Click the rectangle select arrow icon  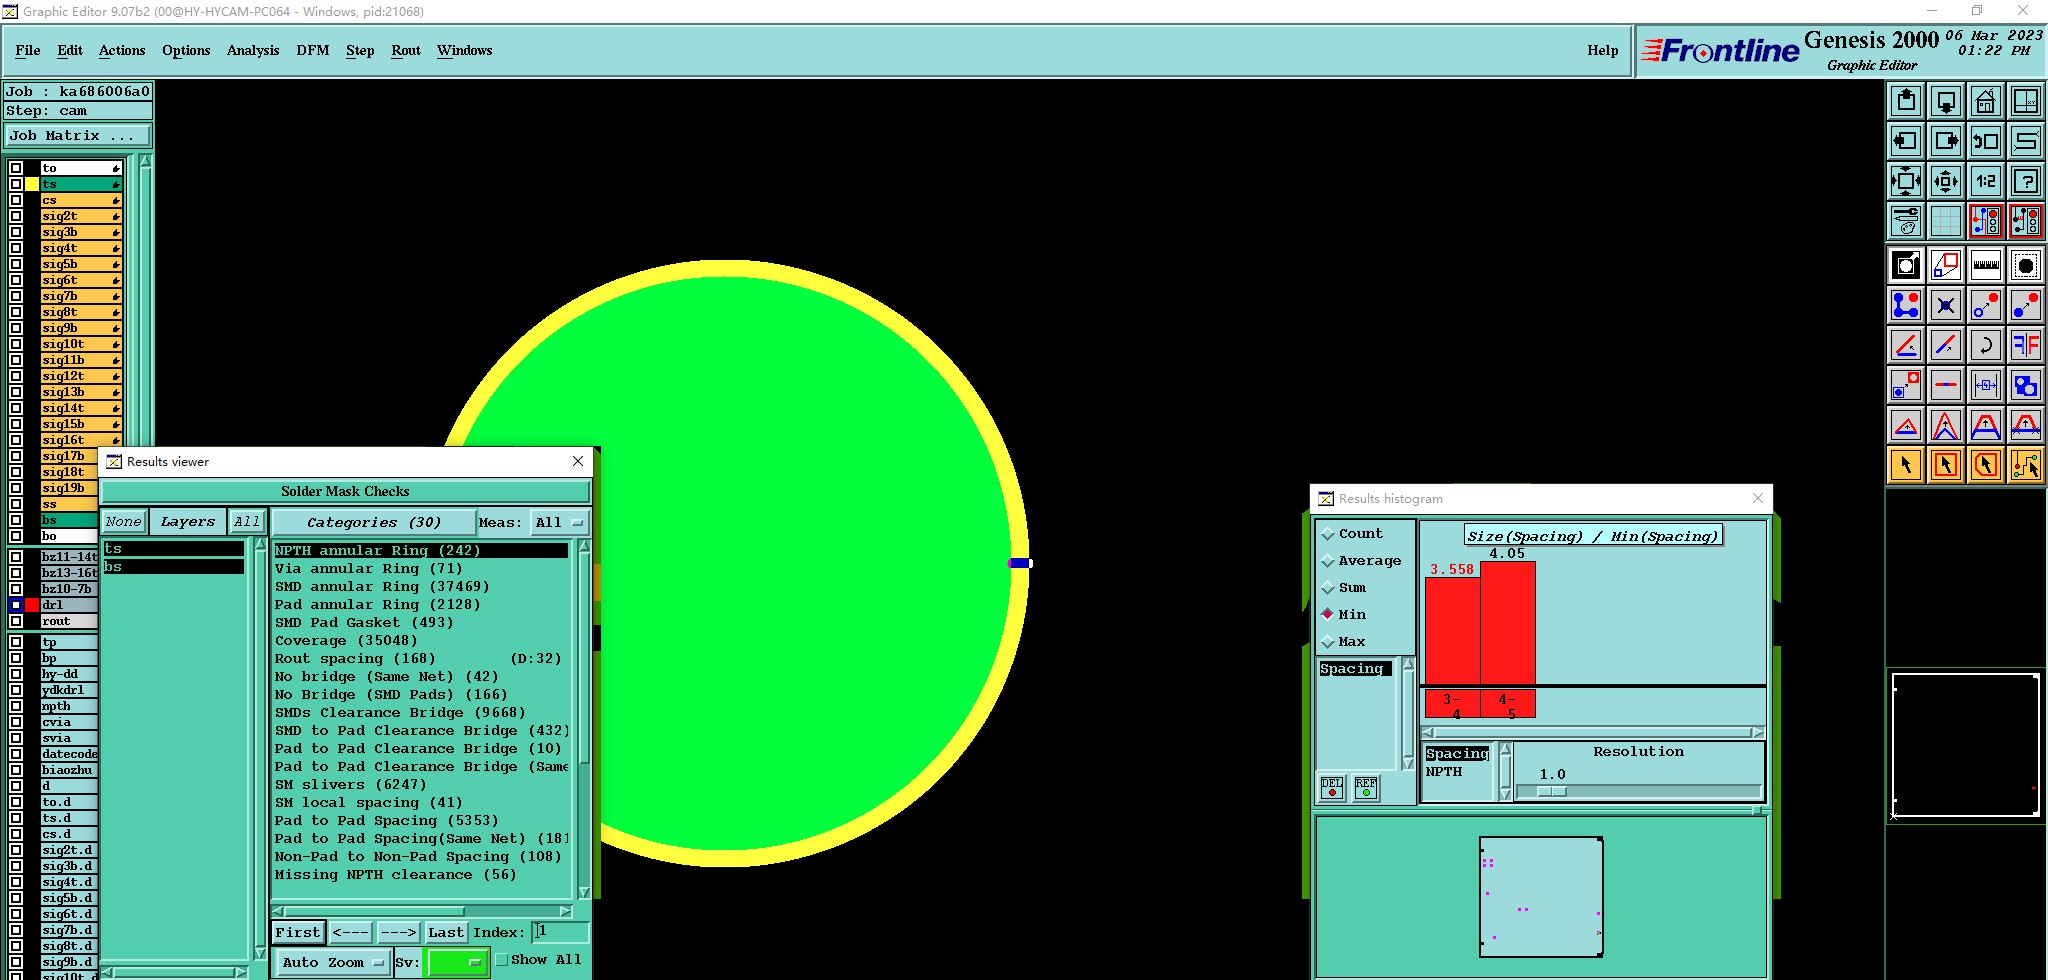pos(1946,465)
